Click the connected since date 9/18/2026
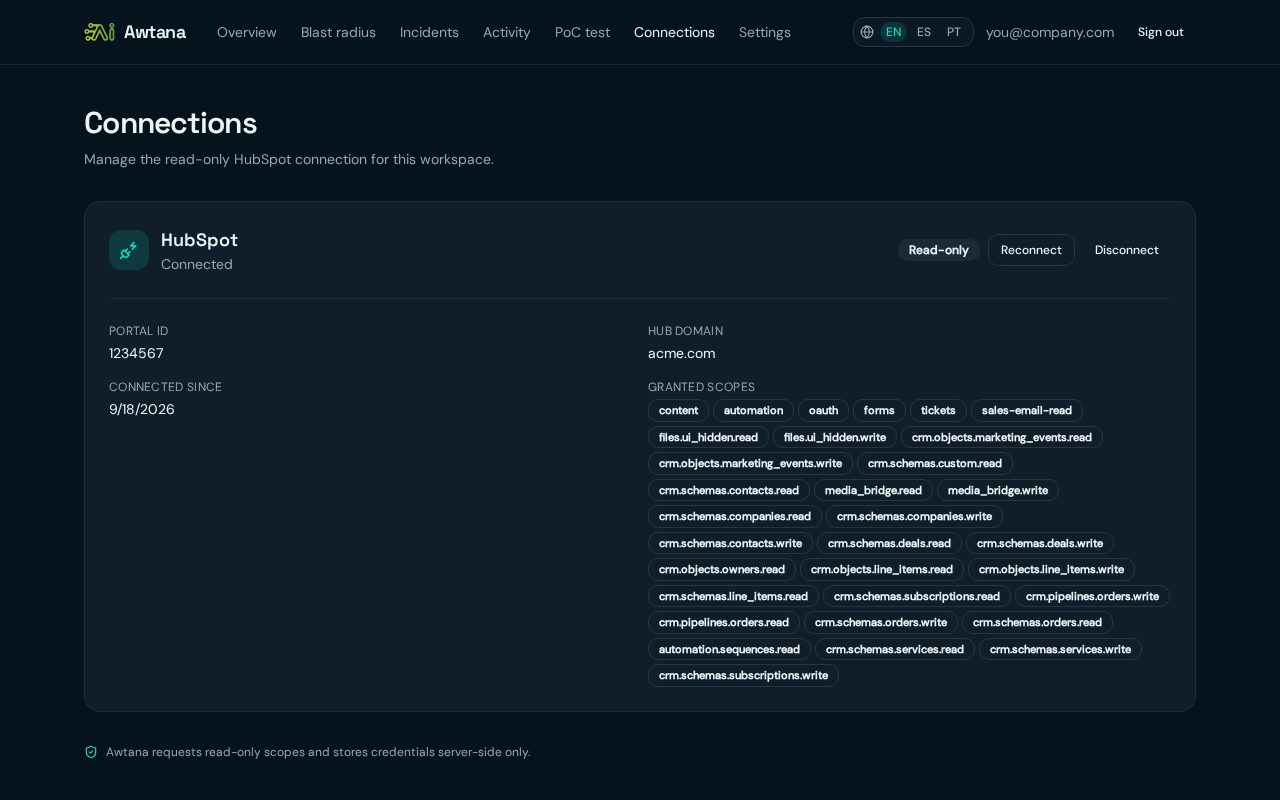Viewport: 1280px width, 800px height. pos(142,409)
